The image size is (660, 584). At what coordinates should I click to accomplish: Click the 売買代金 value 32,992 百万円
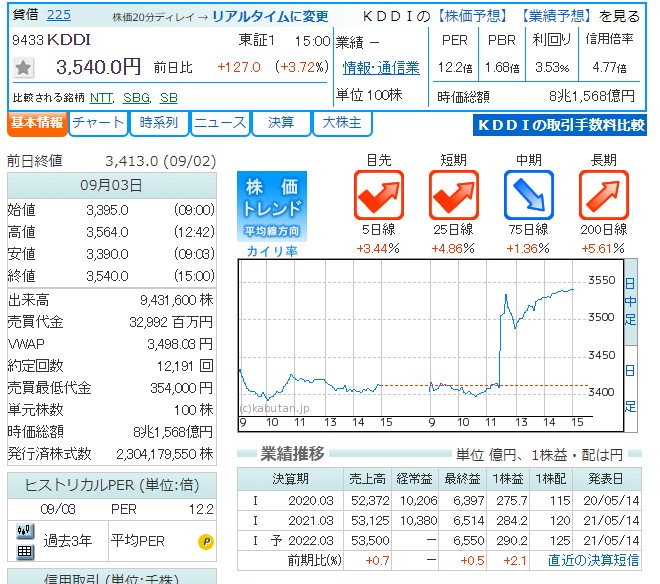171,322
